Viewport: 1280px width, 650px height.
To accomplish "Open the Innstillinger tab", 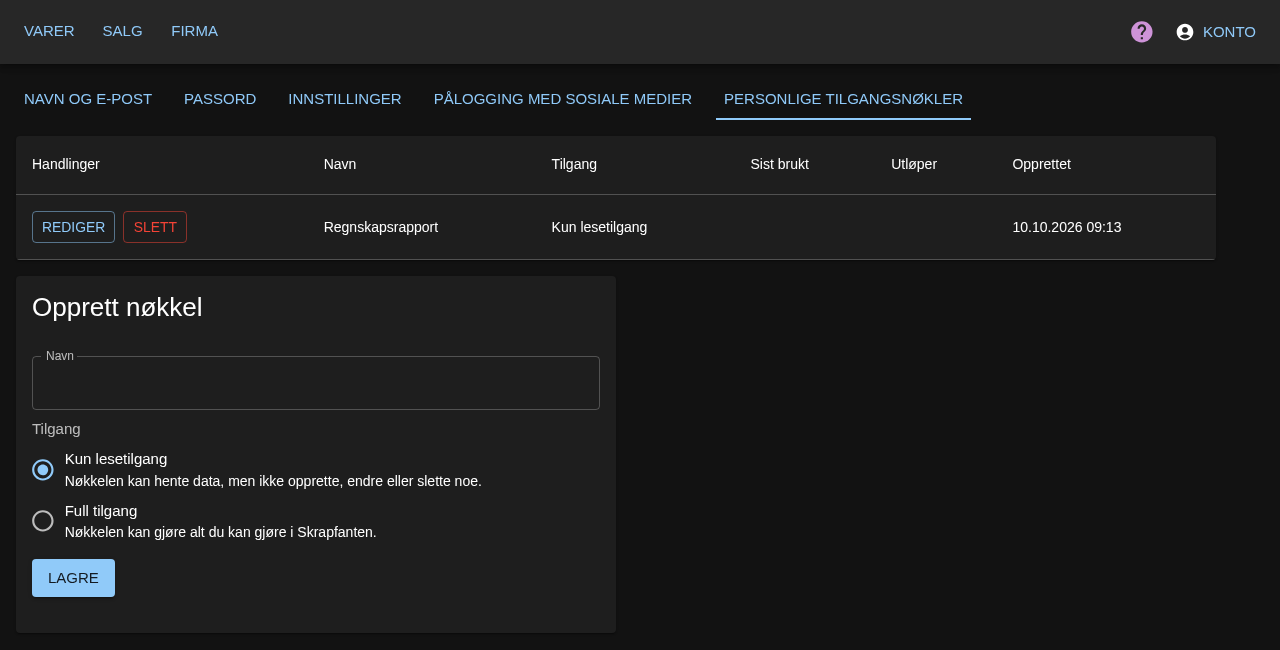I will click(x=345, y=99).
